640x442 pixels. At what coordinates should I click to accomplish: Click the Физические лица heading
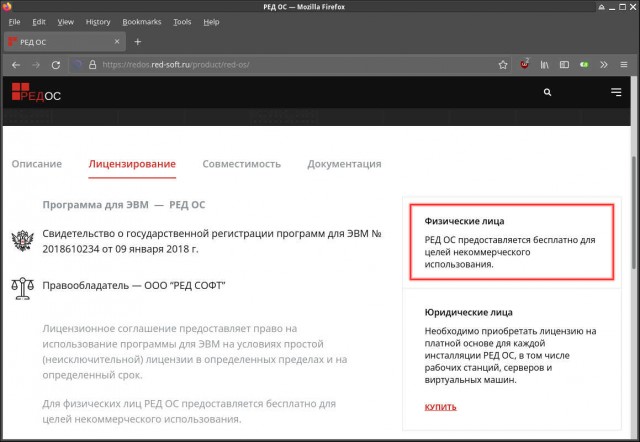(x=464, y=221)
